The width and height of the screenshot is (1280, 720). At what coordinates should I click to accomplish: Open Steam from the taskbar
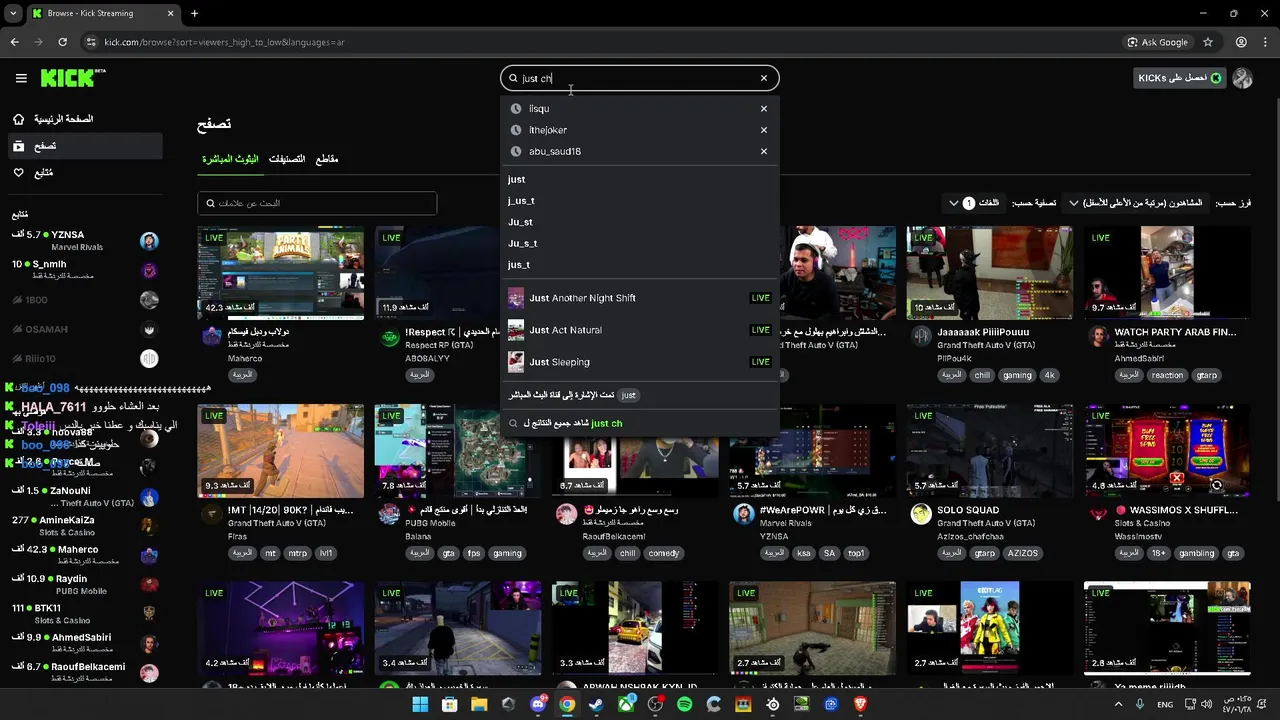(596, 705)
